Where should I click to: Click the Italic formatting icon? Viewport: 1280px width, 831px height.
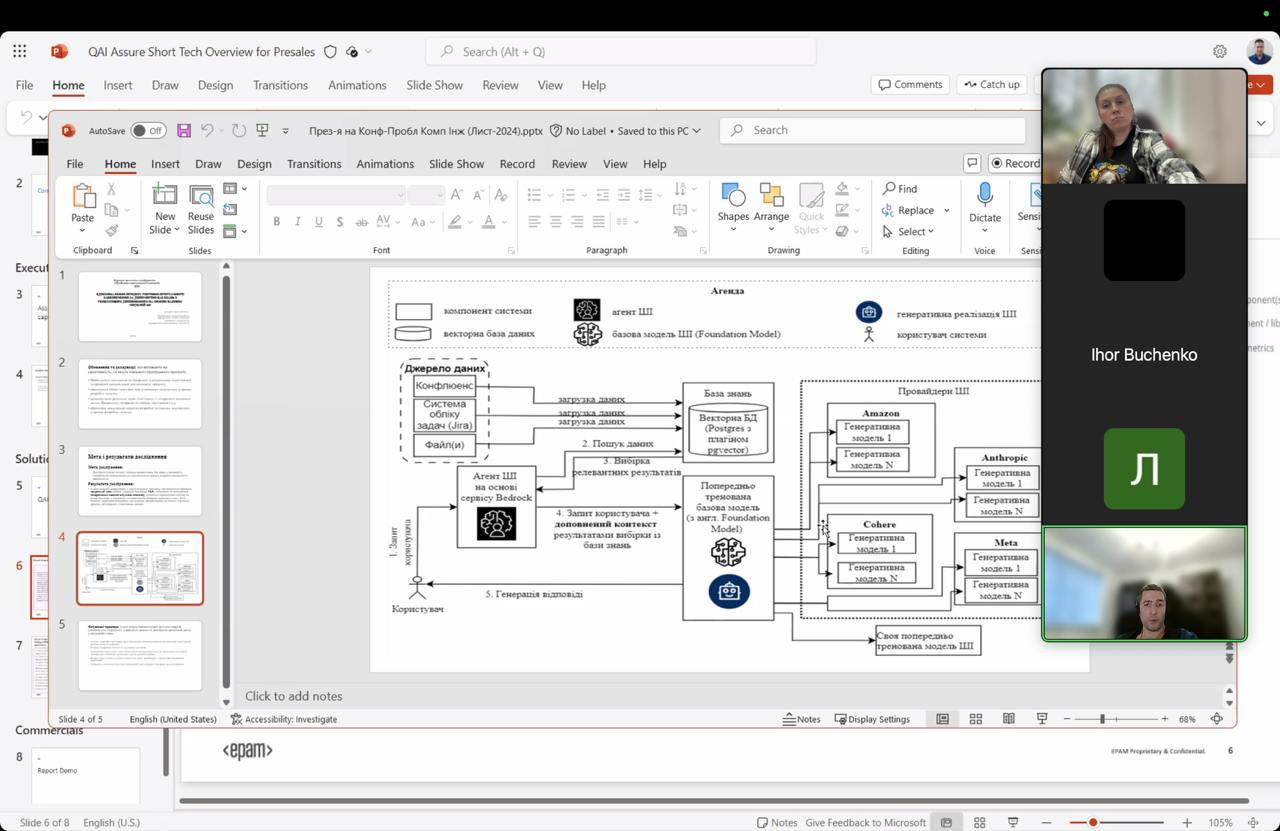[x=297, y=222]
